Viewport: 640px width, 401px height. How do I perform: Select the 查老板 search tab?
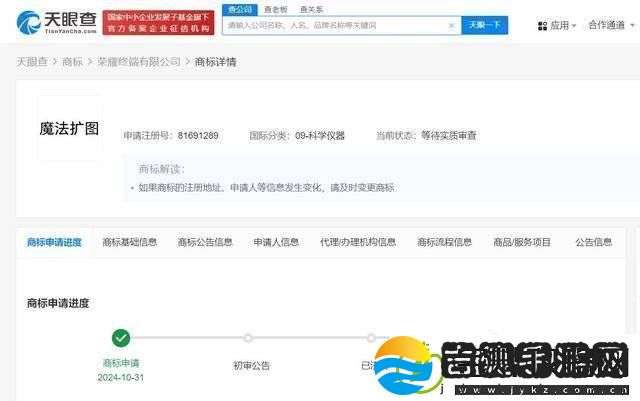point(276,9)
